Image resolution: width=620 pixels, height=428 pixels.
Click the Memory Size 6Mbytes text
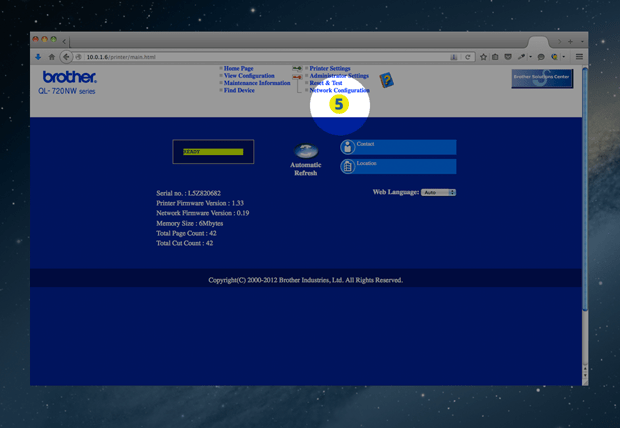190,223
